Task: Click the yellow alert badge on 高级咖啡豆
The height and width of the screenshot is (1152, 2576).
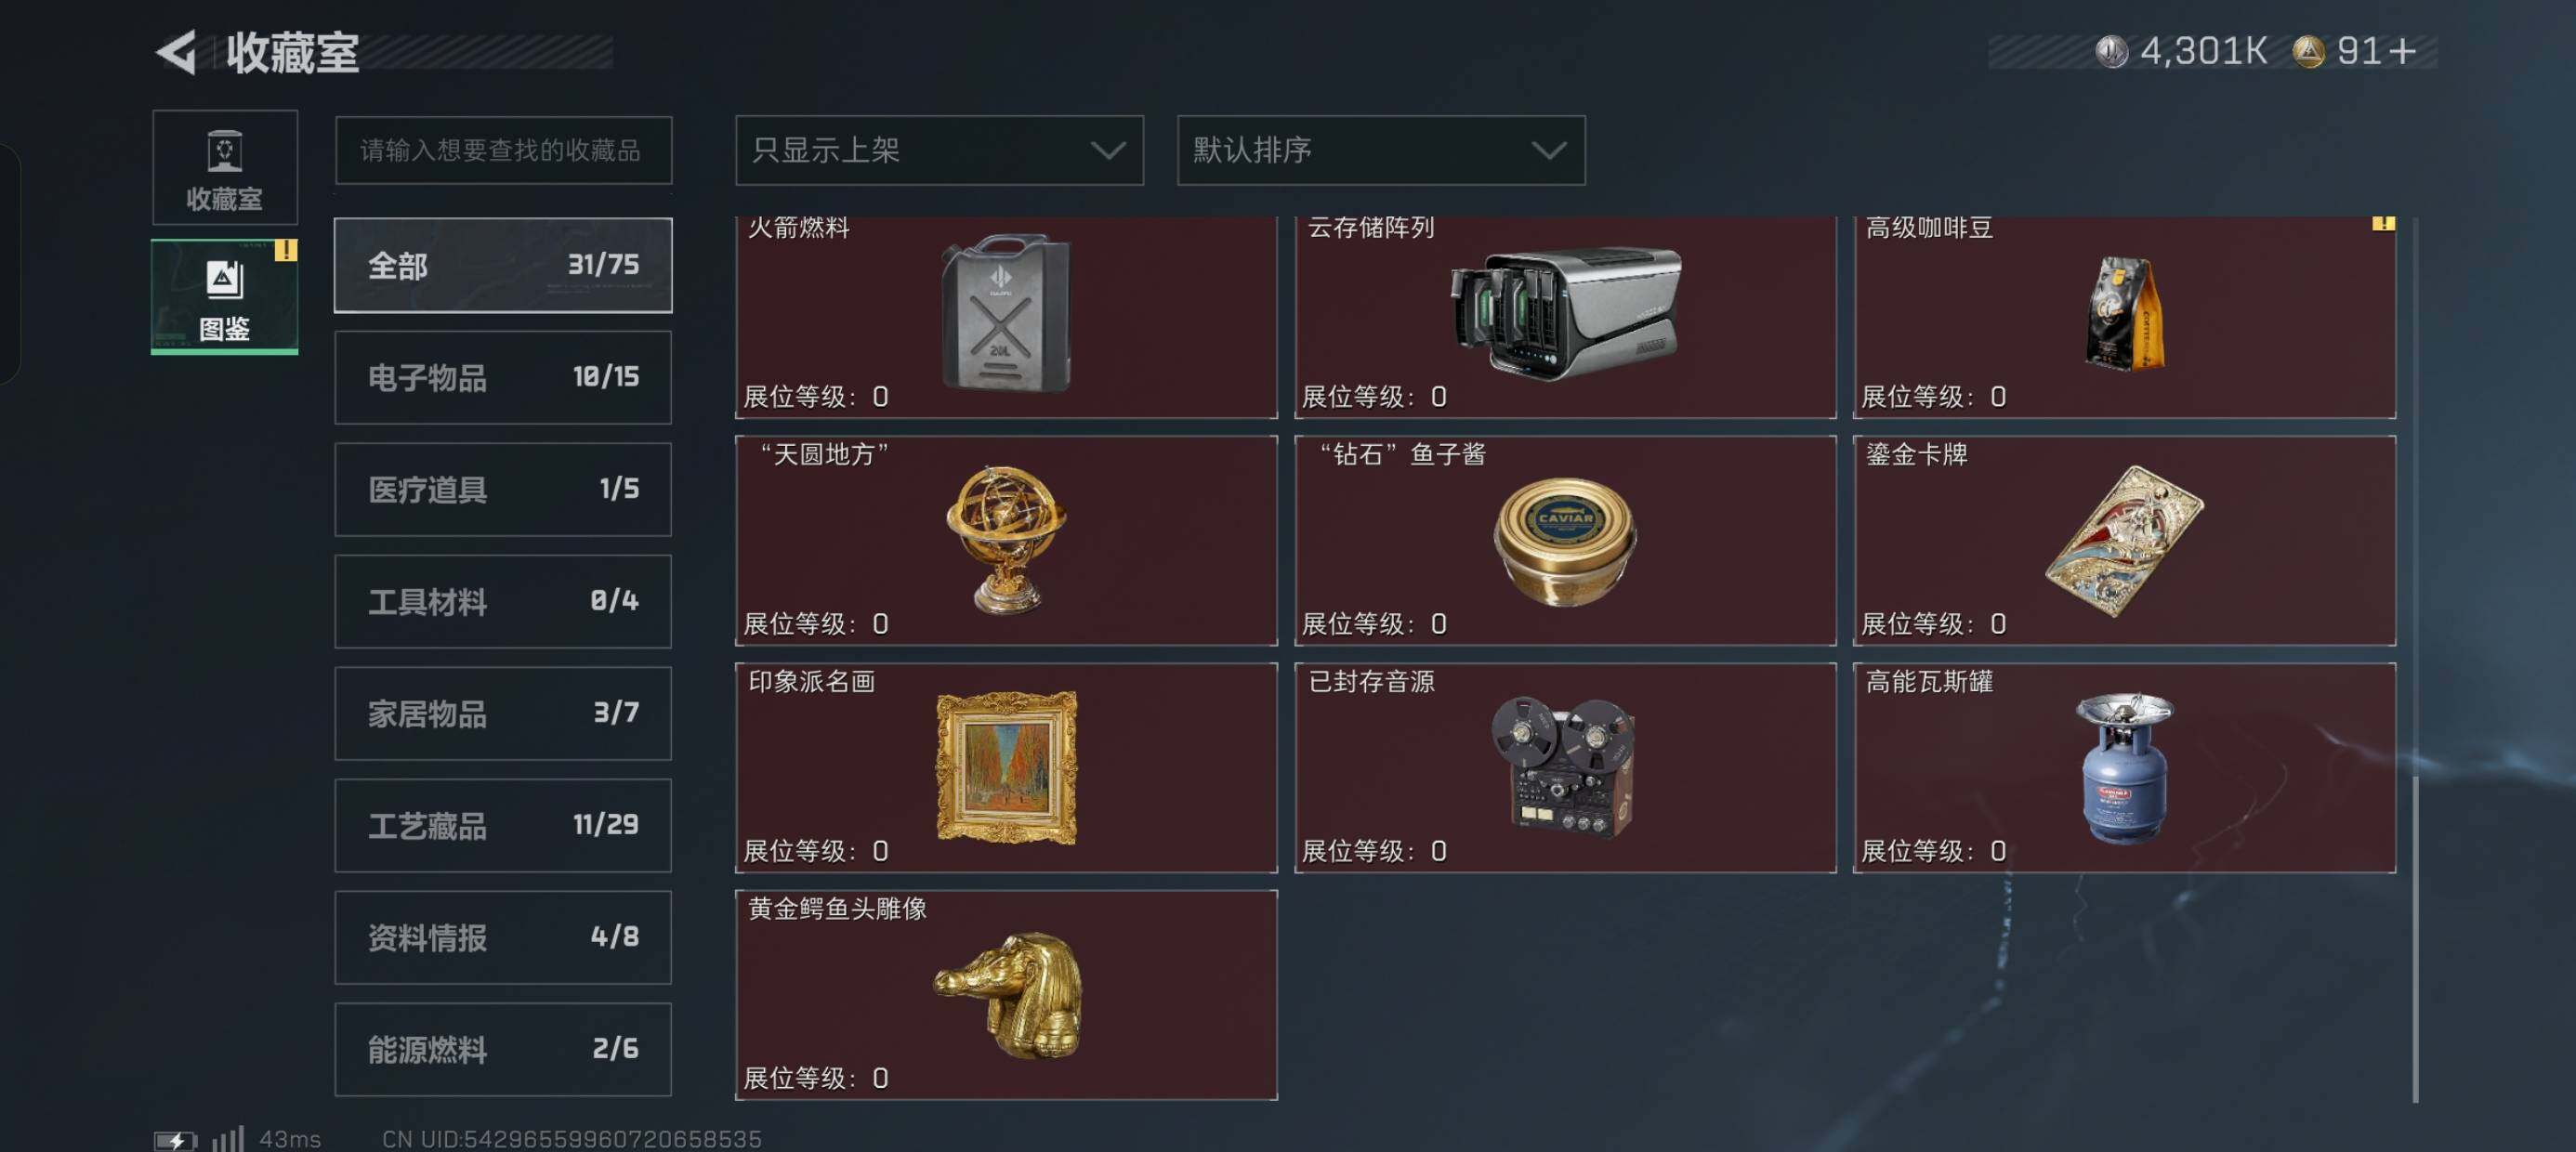Action: pos(2383,224)
